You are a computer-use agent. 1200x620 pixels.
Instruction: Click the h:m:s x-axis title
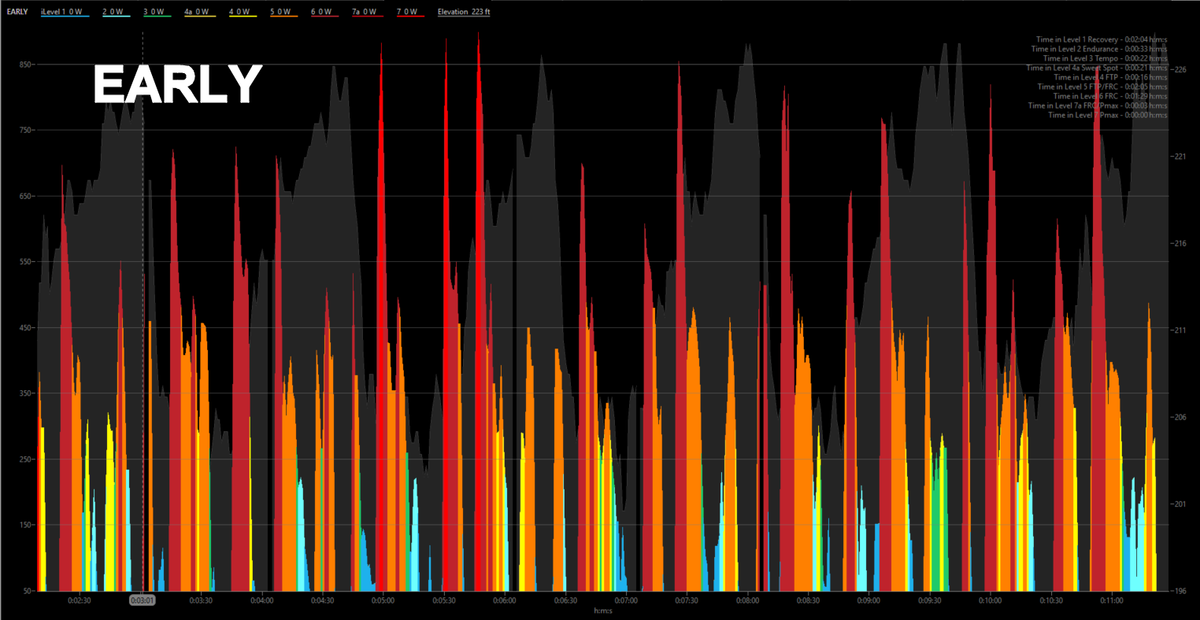[602, 610]
